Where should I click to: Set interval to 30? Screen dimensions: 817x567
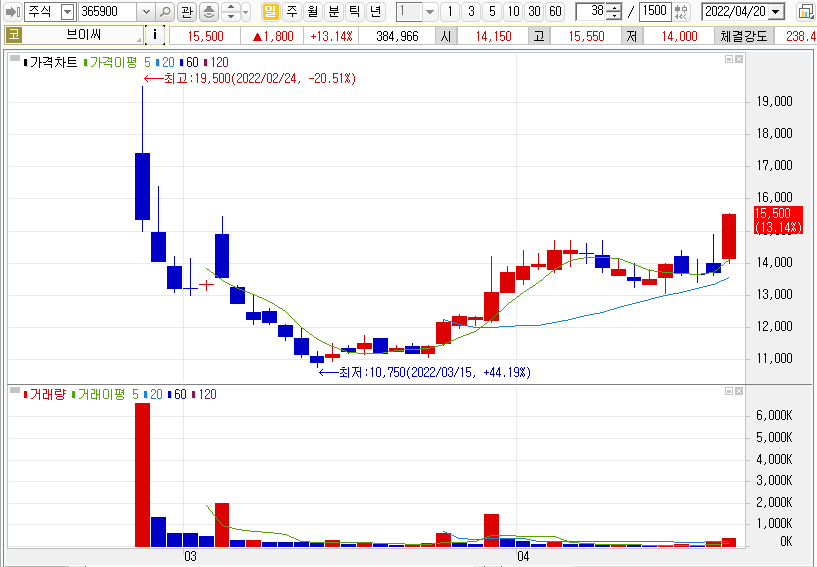535,11
